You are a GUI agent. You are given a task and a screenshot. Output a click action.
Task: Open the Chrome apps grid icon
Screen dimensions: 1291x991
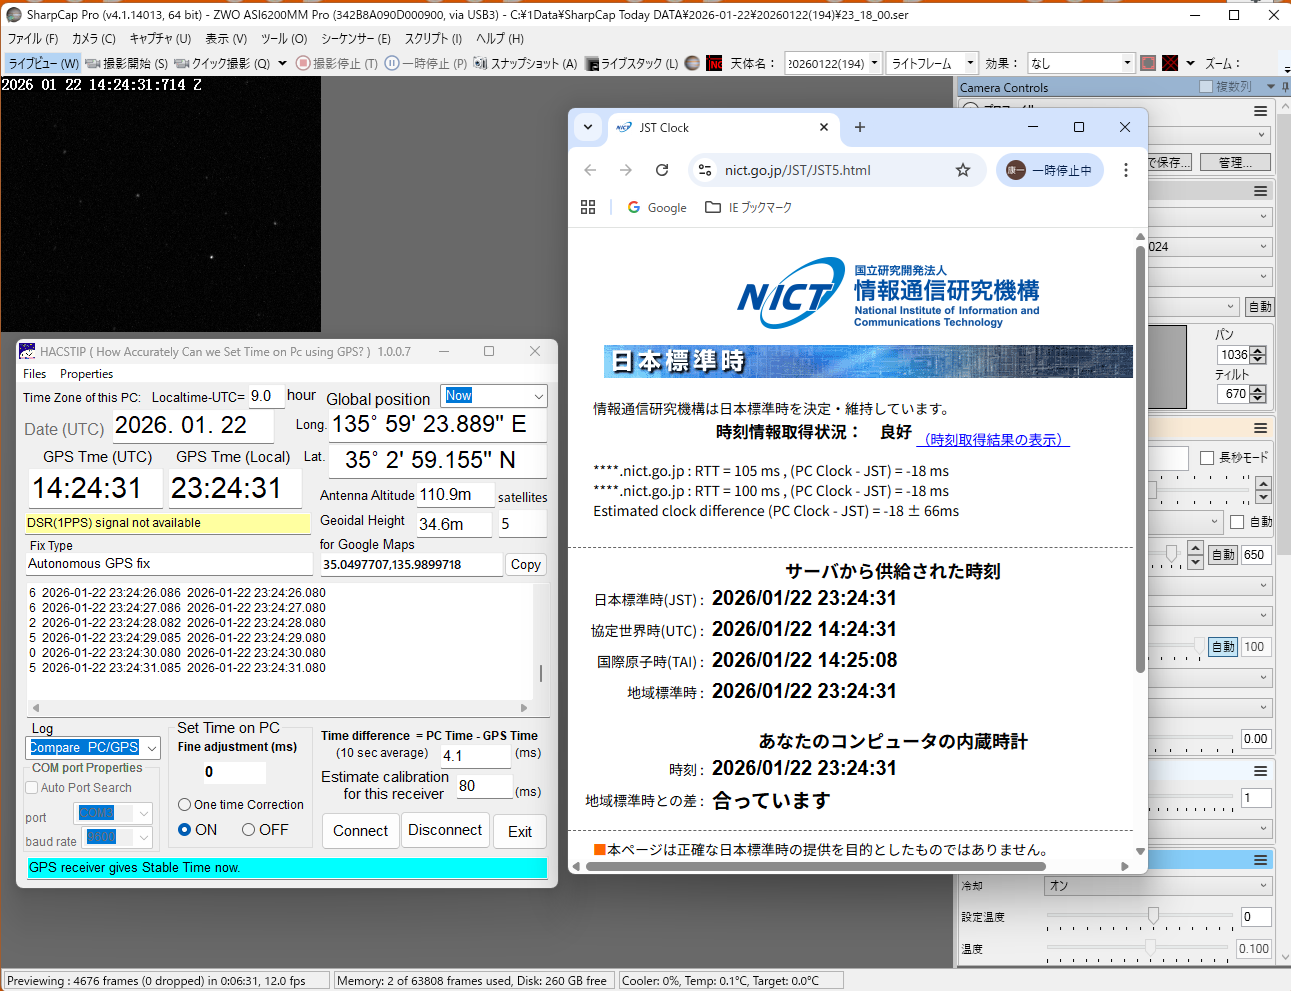[588, 207]
